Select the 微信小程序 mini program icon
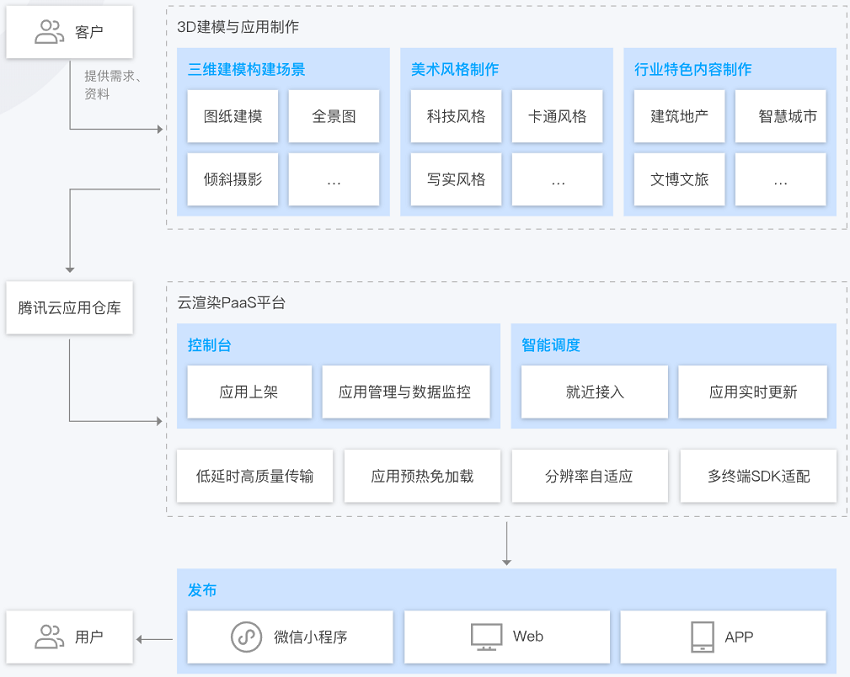This screenshot has height=677, width=850. click(x=247, y=637)
